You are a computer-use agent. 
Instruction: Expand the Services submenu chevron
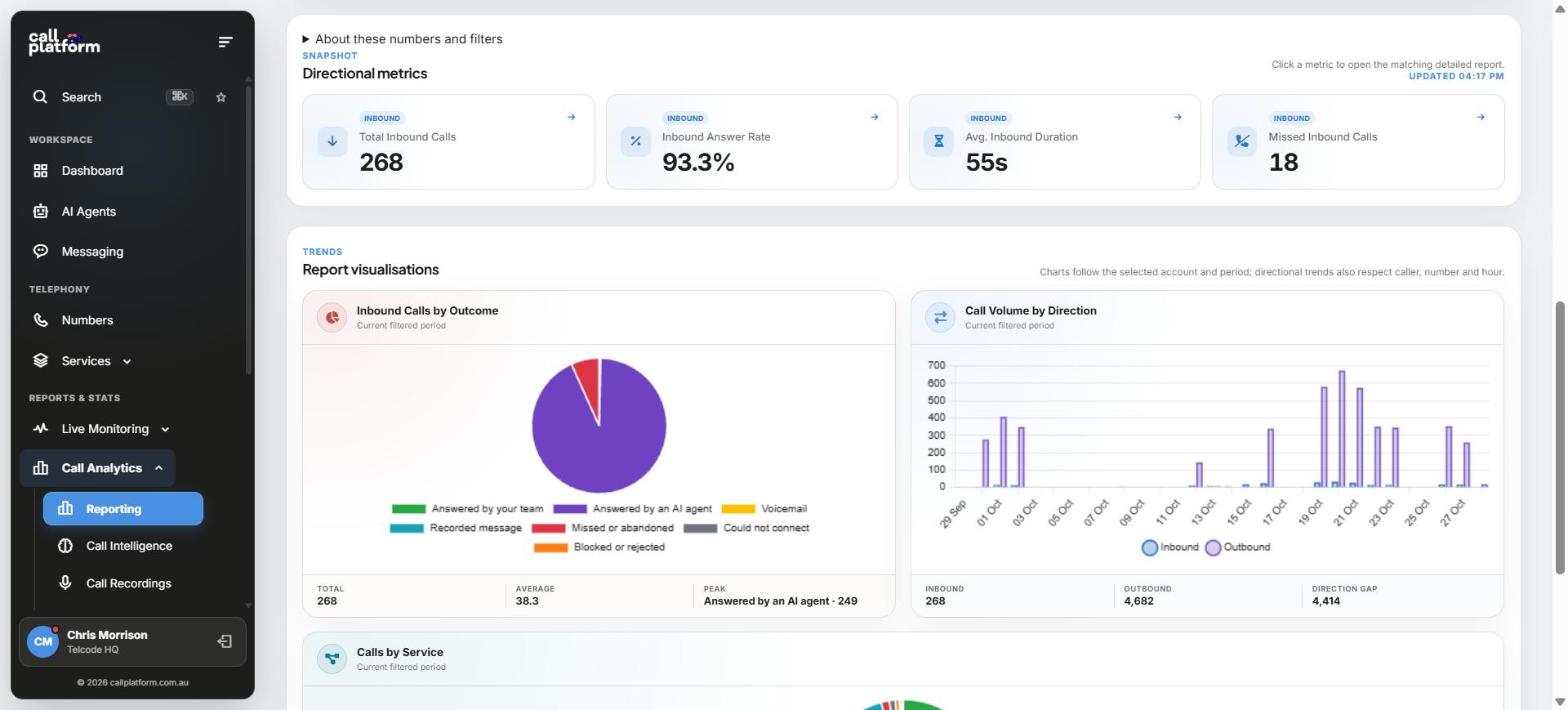click(x=127, y=361)
